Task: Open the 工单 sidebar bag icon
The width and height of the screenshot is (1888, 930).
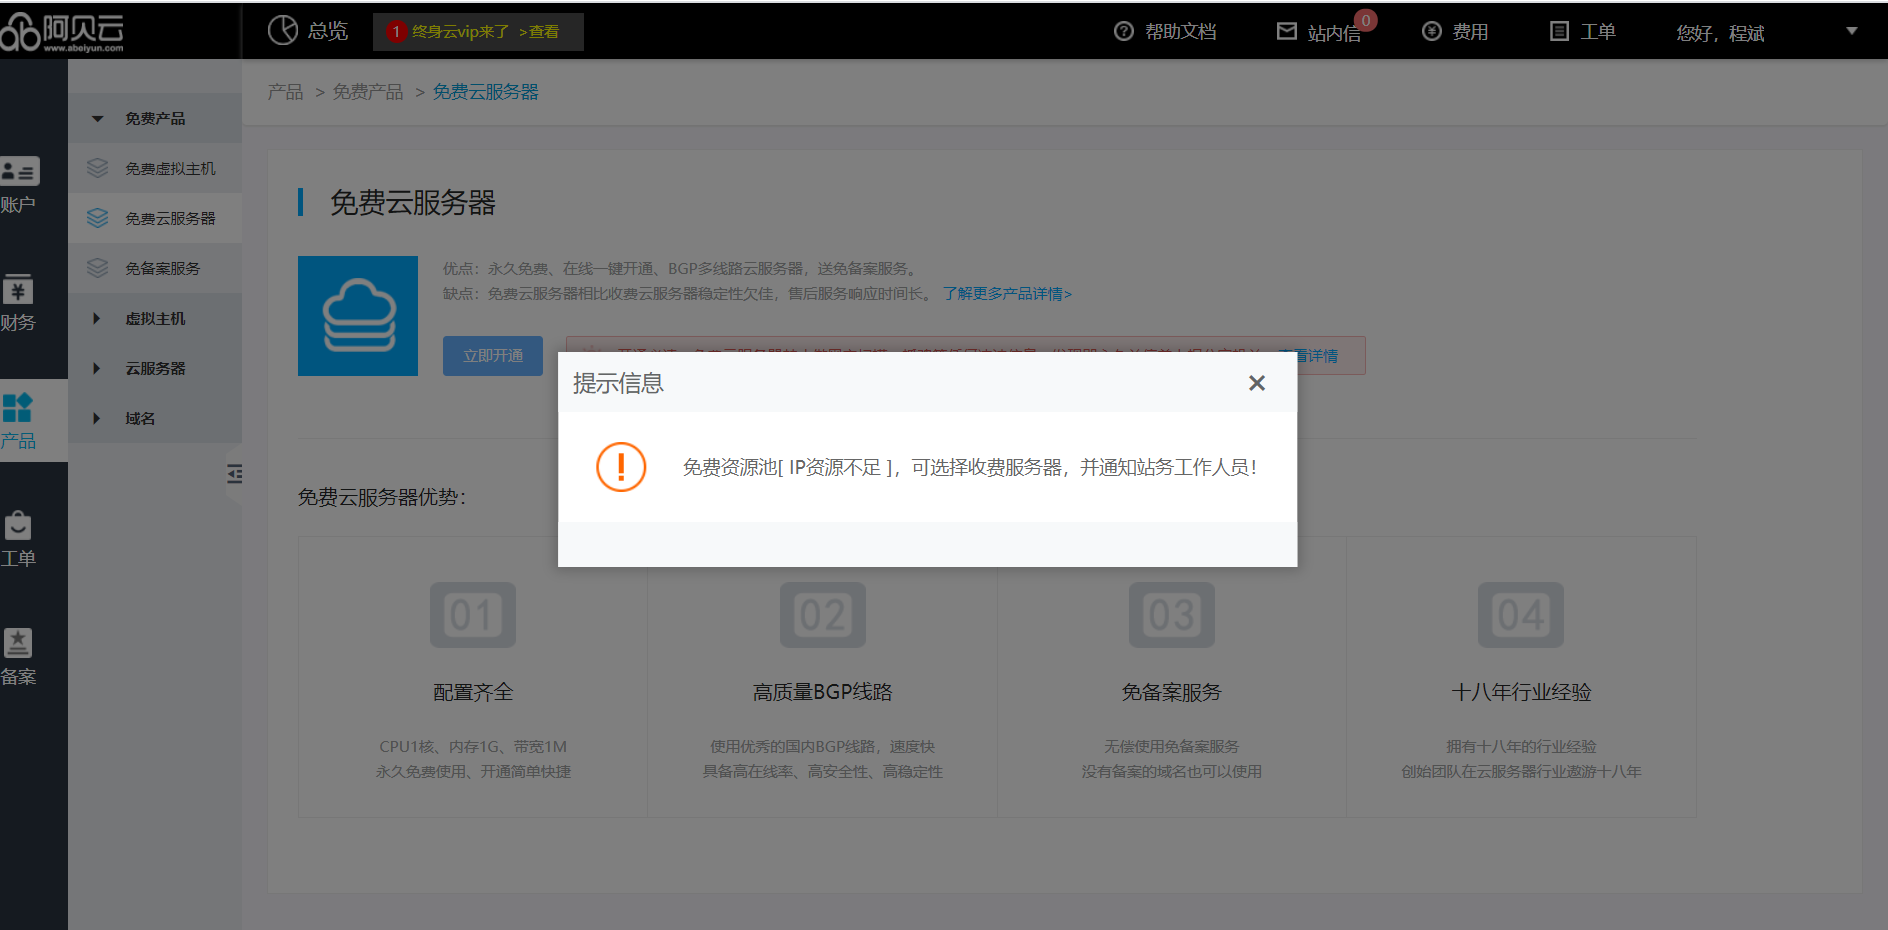Action: tap(18, 525)
